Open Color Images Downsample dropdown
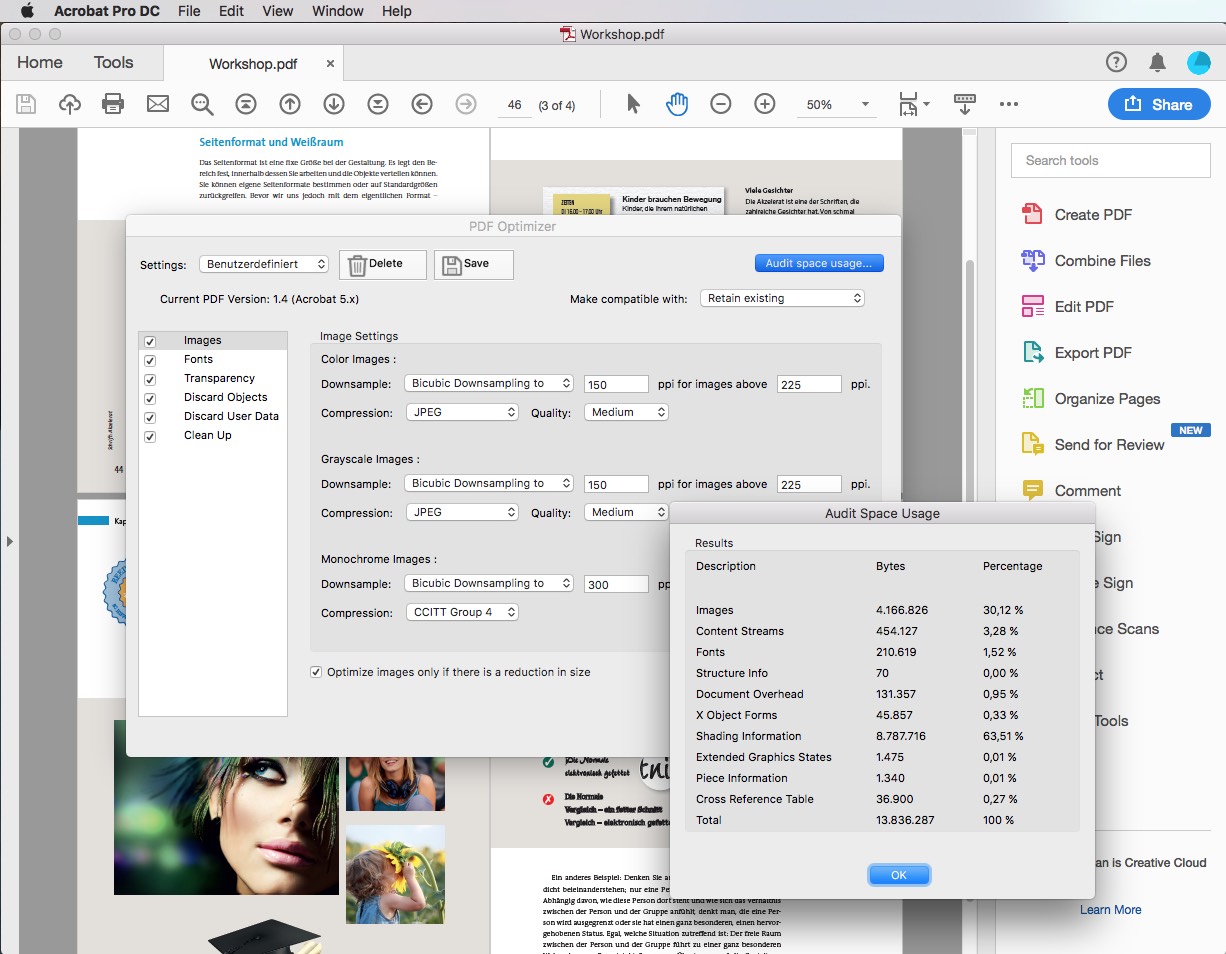The height and width of the screenshot is (954, 1226). (x=489, y=383)
